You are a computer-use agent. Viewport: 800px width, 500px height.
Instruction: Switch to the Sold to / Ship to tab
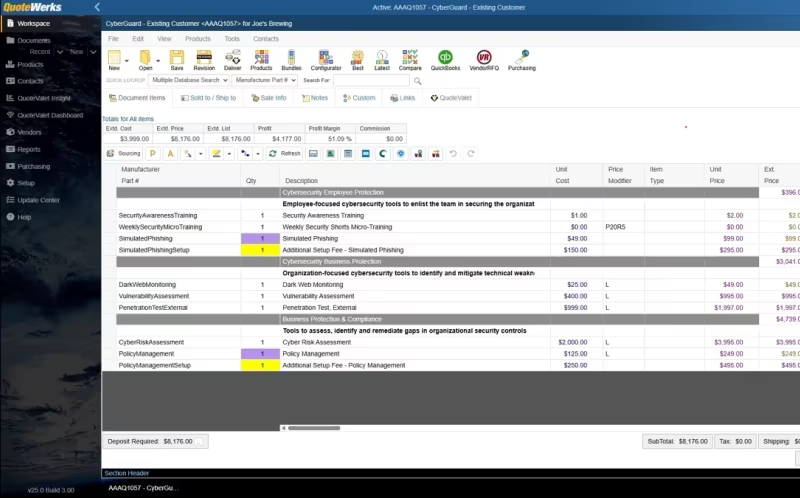tap(208, 98)
